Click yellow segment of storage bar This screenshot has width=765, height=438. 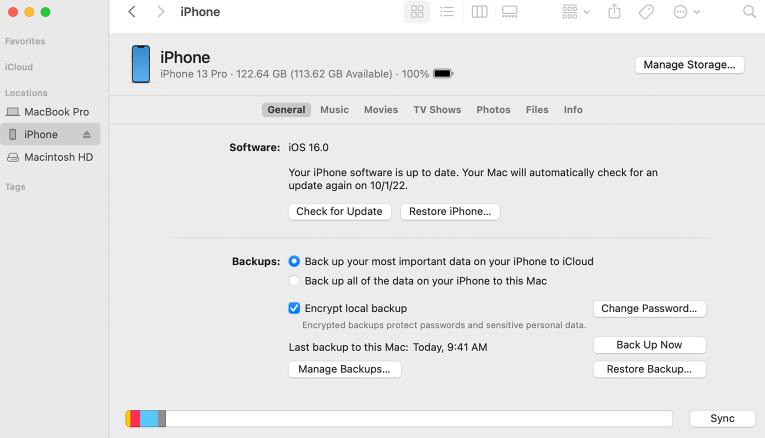pyautogui.click(x=128, y=418)
